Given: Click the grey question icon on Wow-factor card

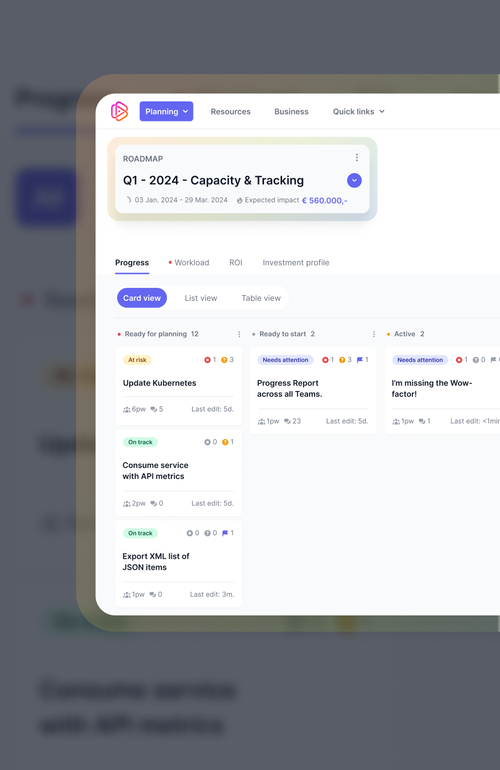Looking at the screenshot, I should pyautogui.click(x=476, y=360).
